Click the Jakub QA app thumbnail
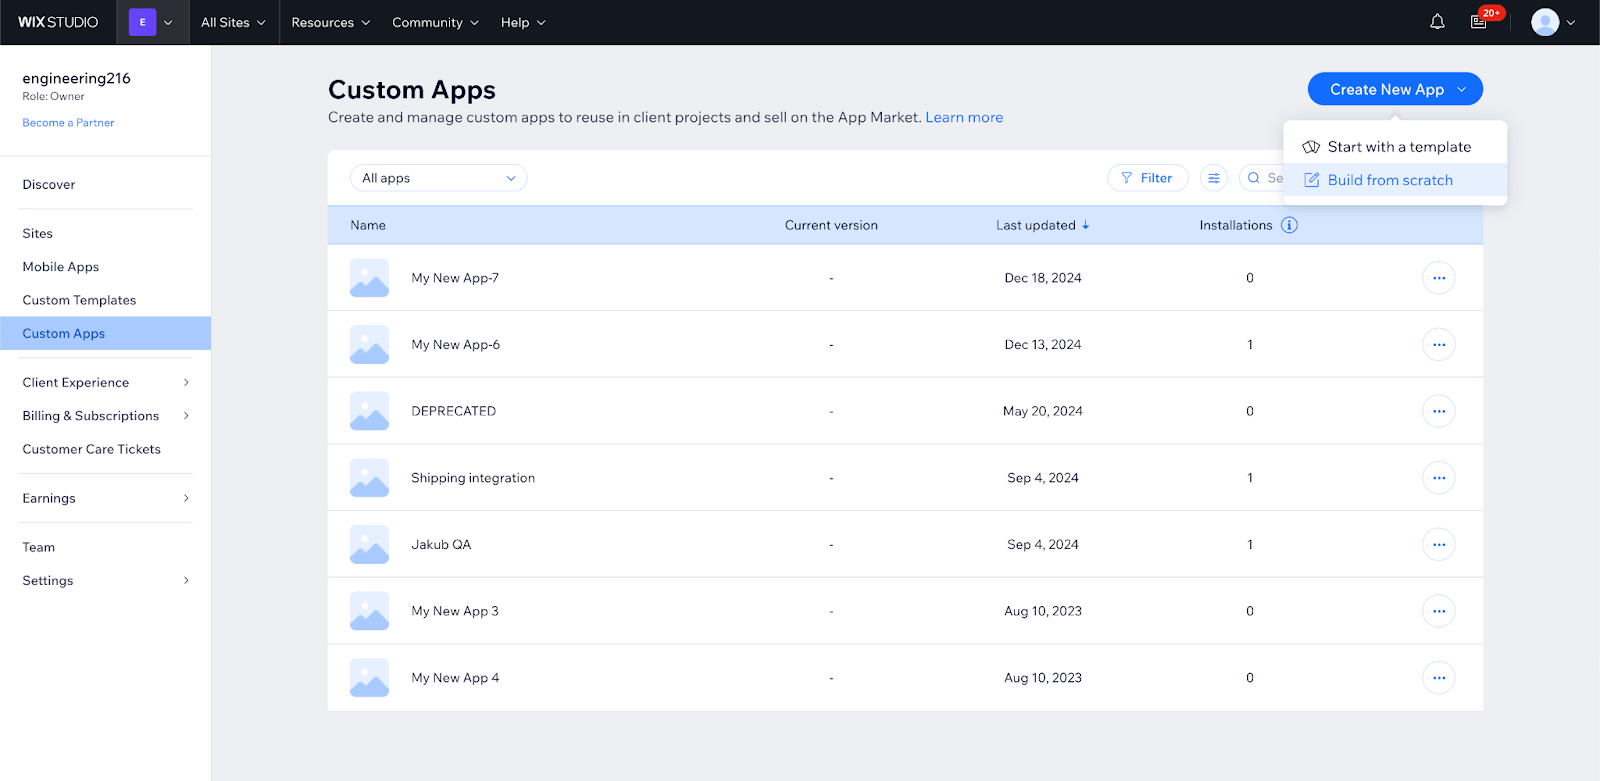1600x781 pixels. point(369,545)
